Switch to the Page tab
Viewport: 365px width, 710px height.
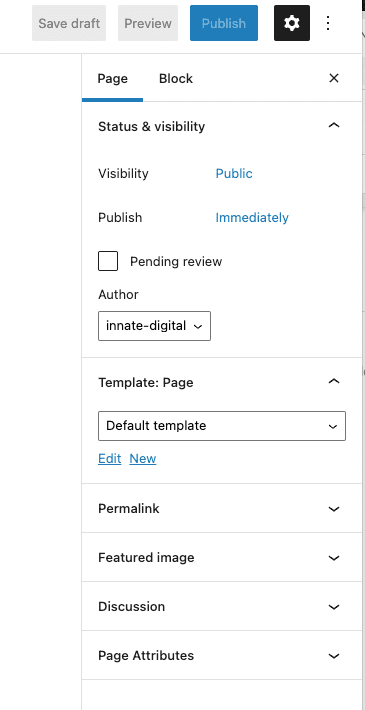coord(113,78)
